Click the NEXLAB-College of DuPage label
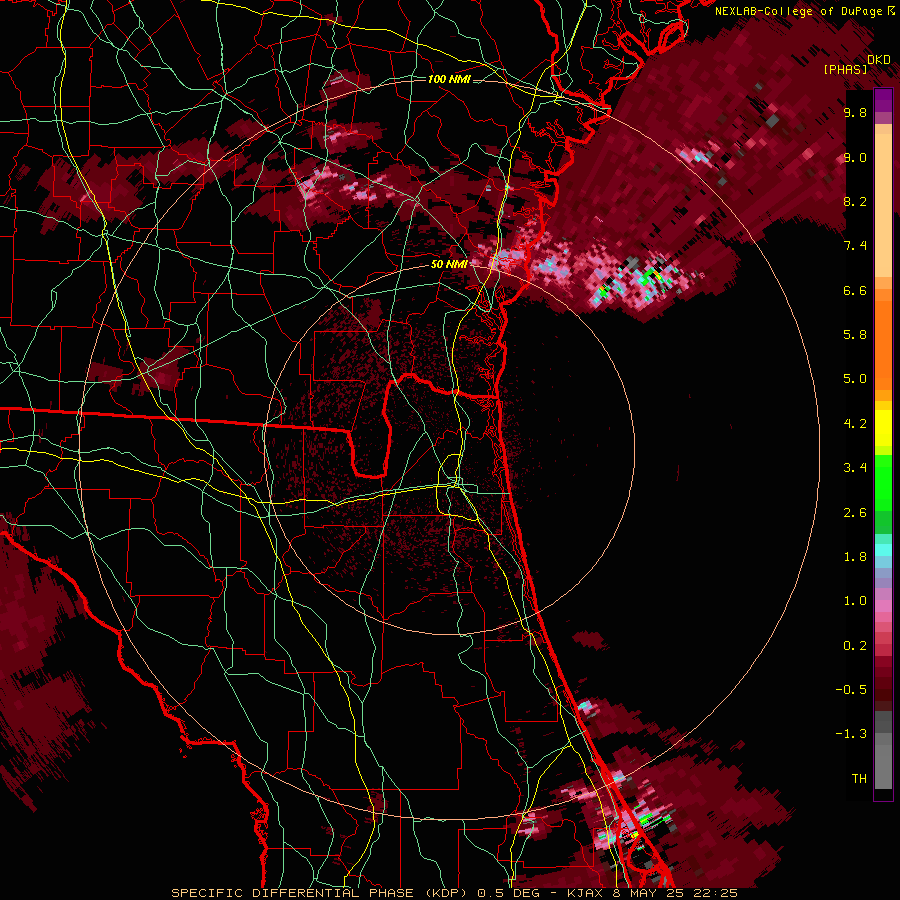The width and height of the screenshot is (900, 900). click(798, 11)
